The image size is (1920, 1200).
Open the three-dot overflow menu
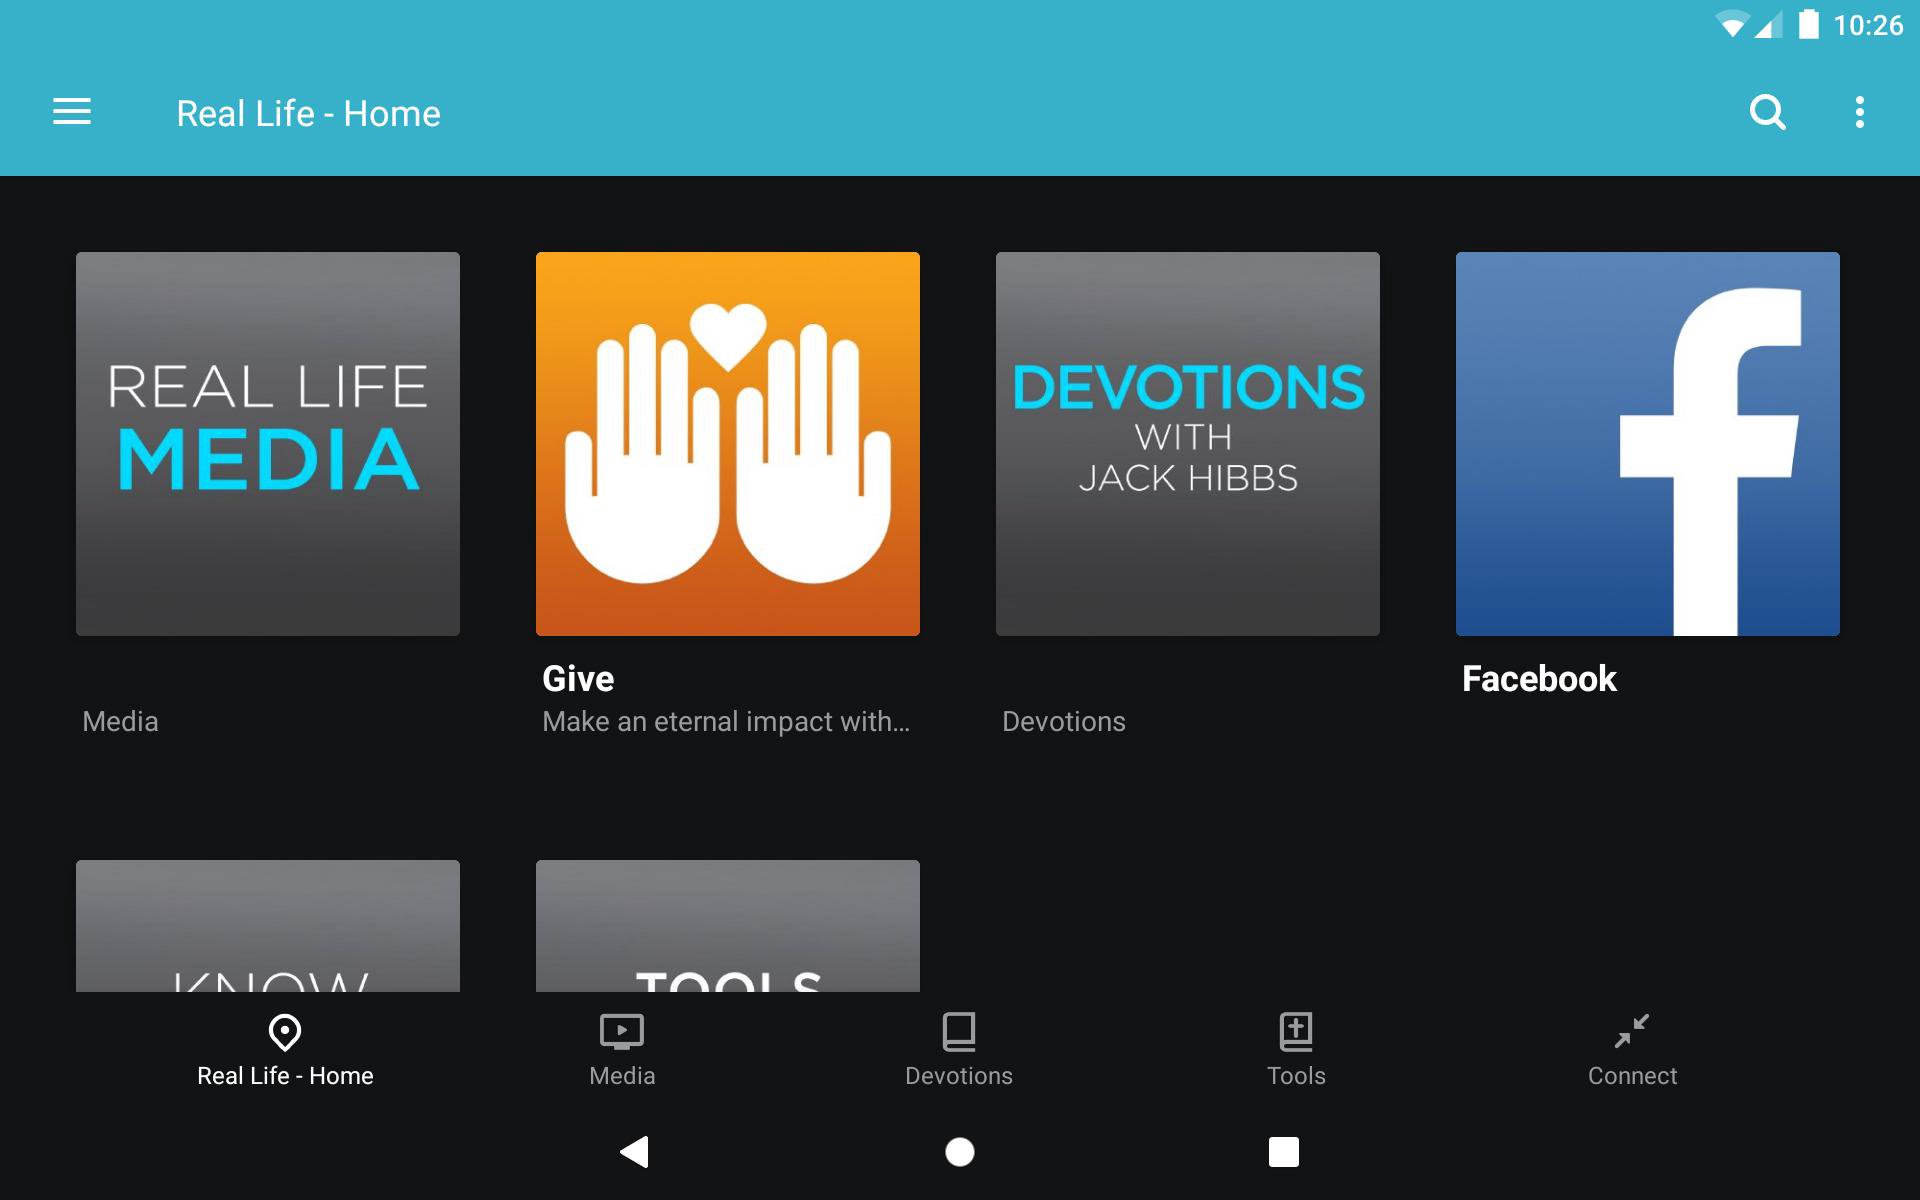(x=1859, y=112)
